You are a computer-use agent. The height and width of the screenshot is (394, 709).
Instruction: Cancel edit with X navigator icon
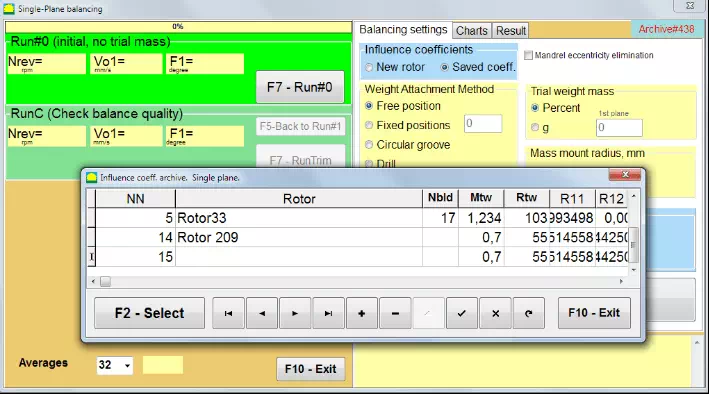pyautogui.click(x=495, y=313)
